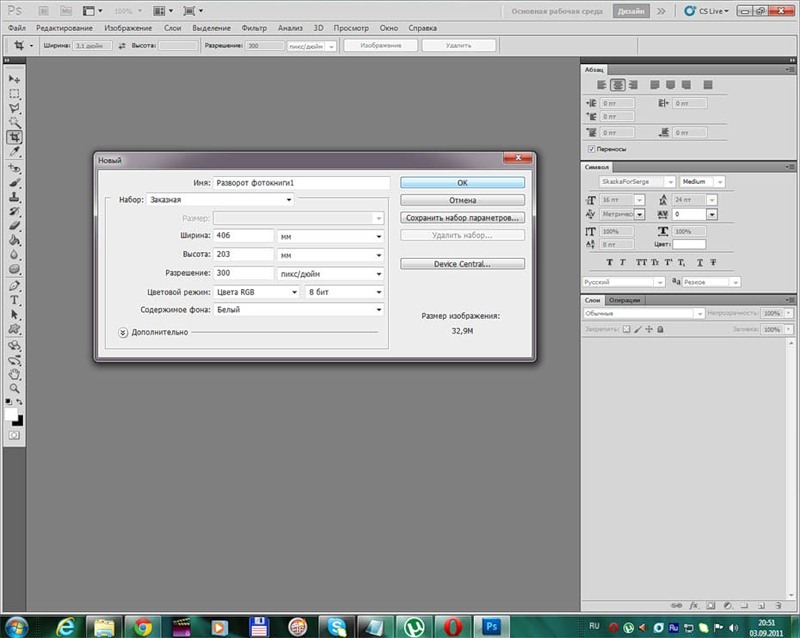Image resolution: width=800 pixels, height=638 pixels.
Task: Toggle right text alignment in Абзац panel
Action: [x=633, y=85]
